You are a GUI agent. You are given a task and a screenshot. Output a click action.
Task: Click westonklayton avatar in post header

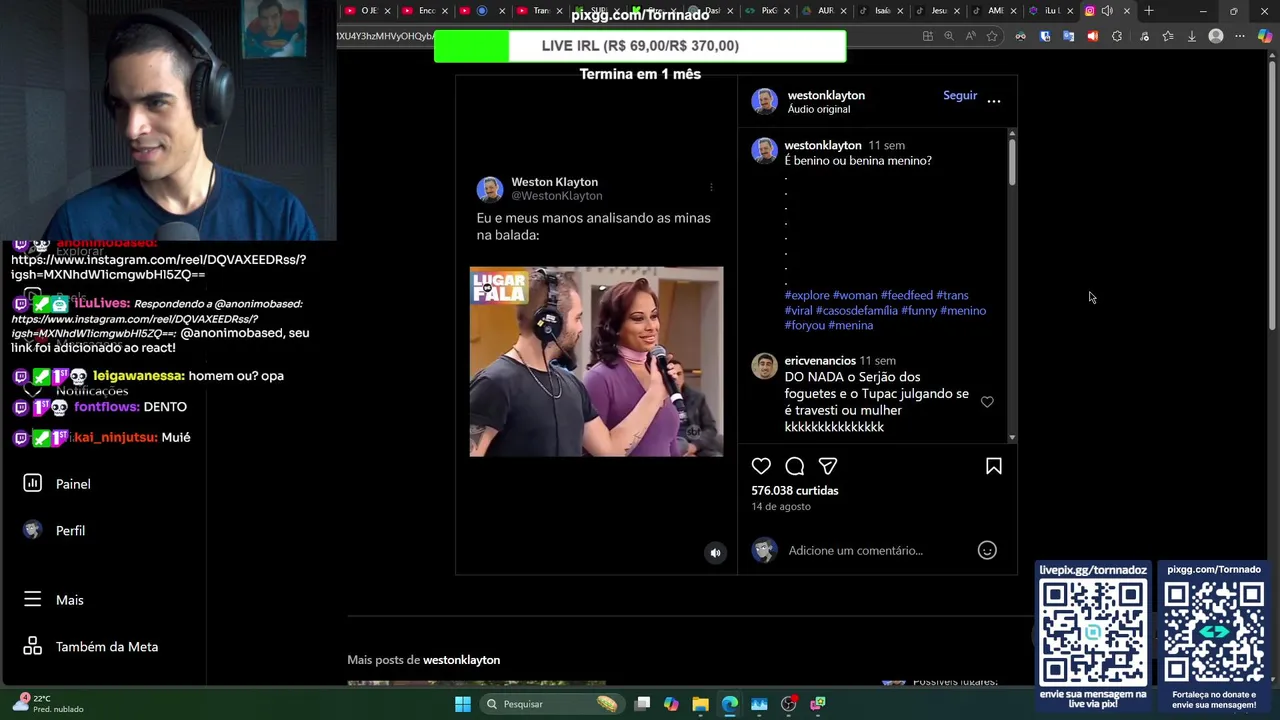click(x=765, y=101)
